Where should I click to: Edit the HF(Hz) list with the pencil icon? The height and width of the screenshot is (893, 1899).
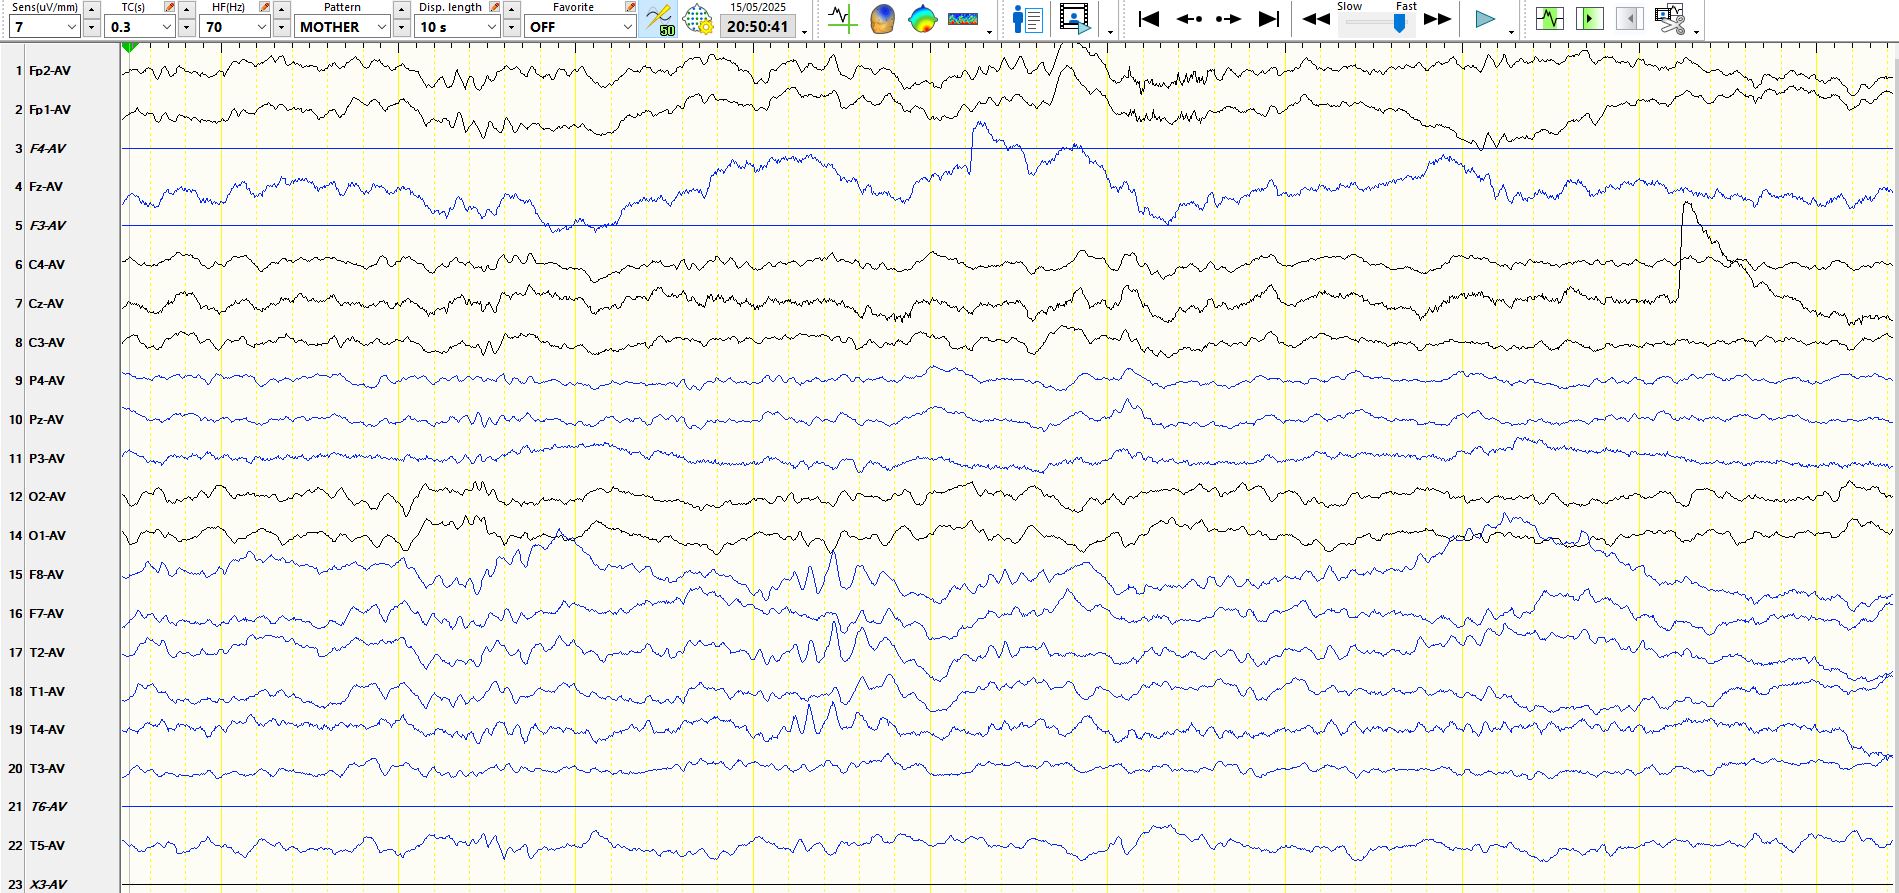pyautogui.click(x=264, y=7)
